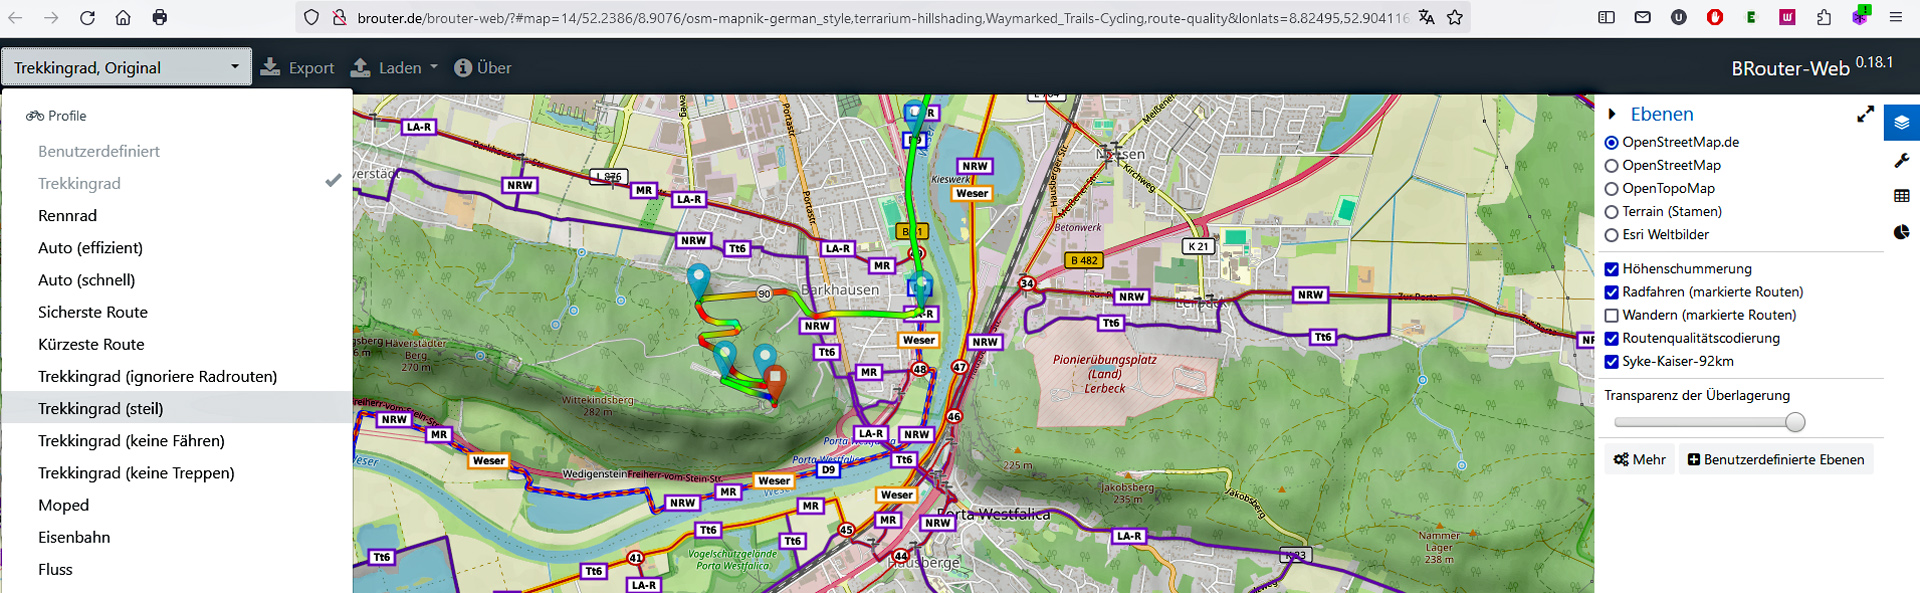Choose Trekkingrad (keine Treppen) profile

tap(177, 472)
